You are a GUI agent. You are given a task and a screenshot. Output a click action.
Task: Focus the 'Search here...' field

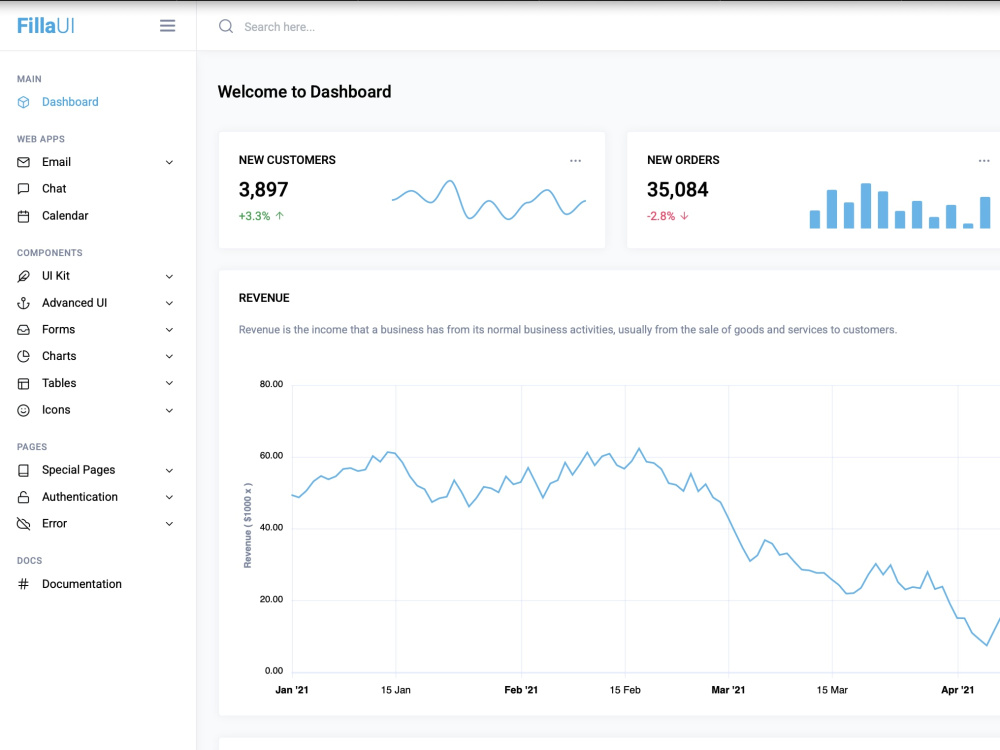[279, 27]
